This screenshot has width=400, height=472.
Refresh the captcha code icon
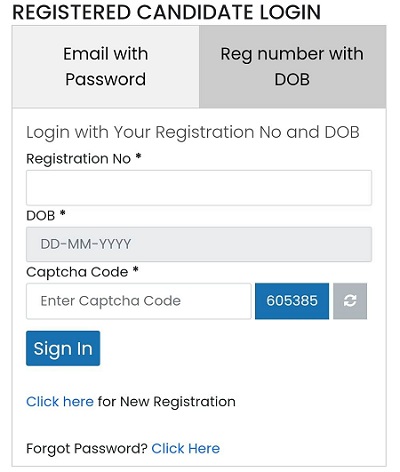point(350,301)
